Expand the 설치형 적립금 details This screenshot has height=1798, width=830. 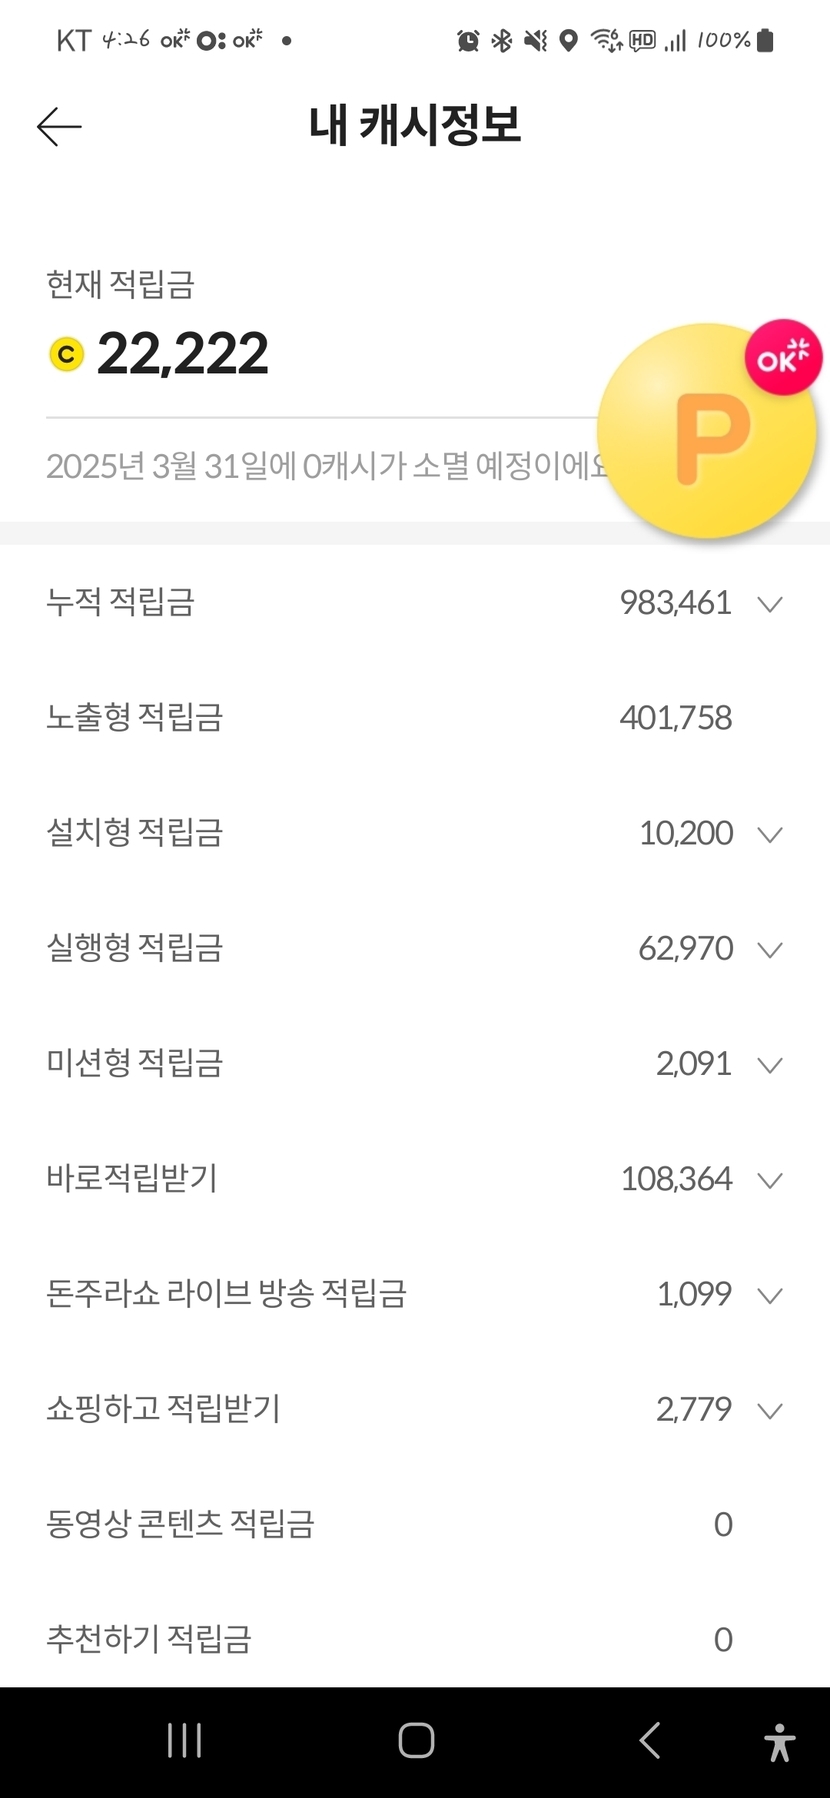(x=769, y=834)
